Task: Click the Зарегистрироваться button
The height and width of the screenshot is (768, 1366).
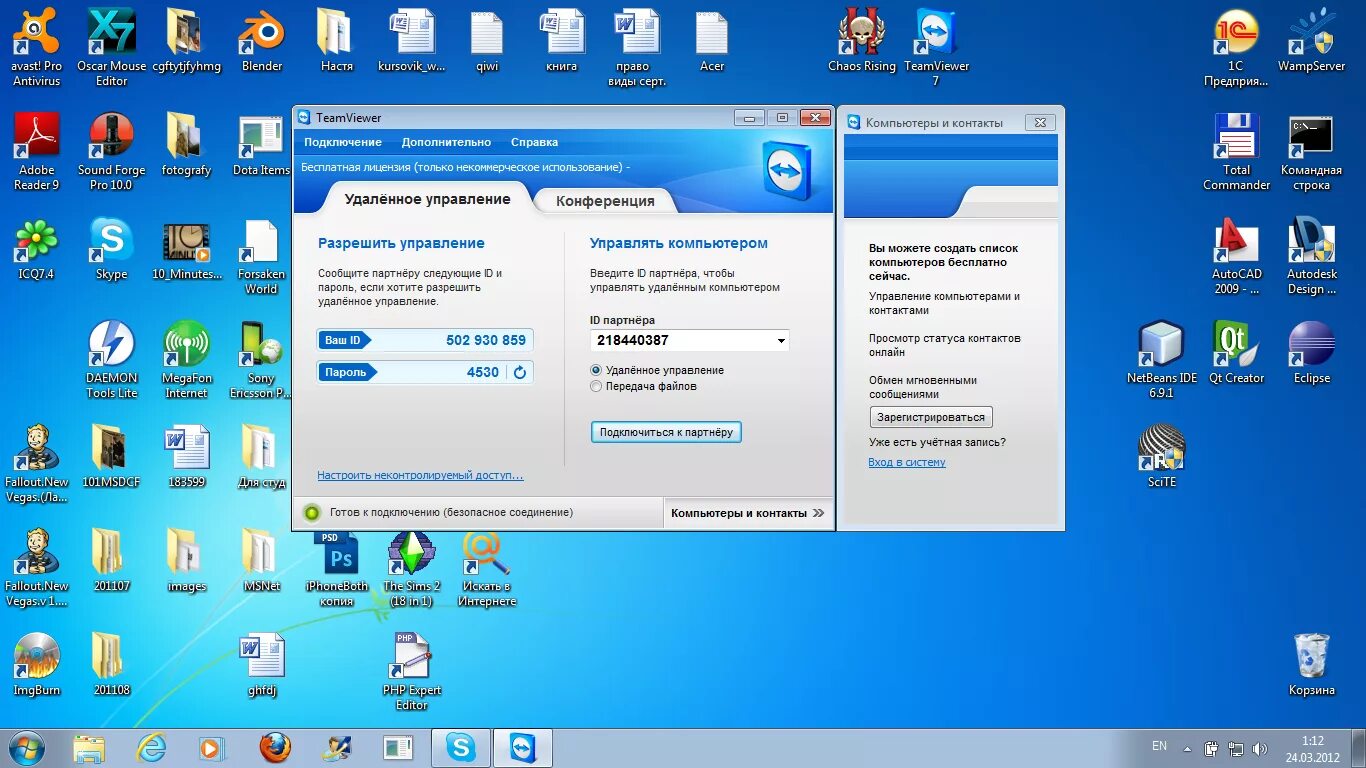Action: (931, 417)
